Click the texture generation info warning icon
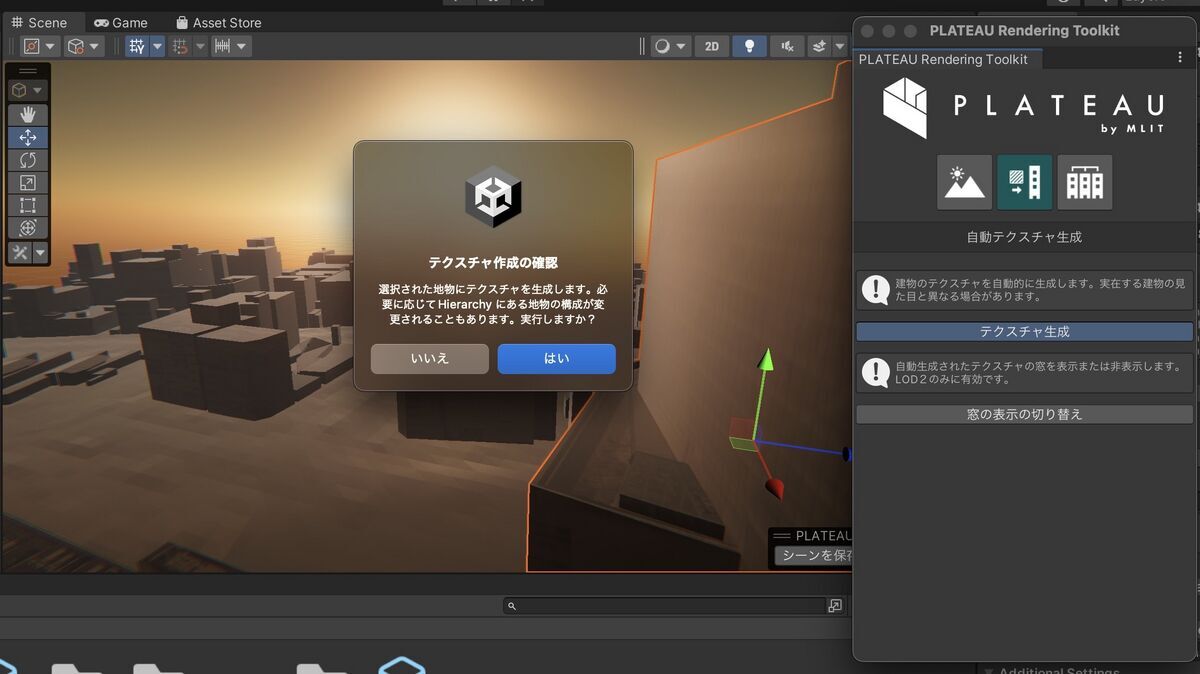This screenshot has width=1200, height=674. 876,290
